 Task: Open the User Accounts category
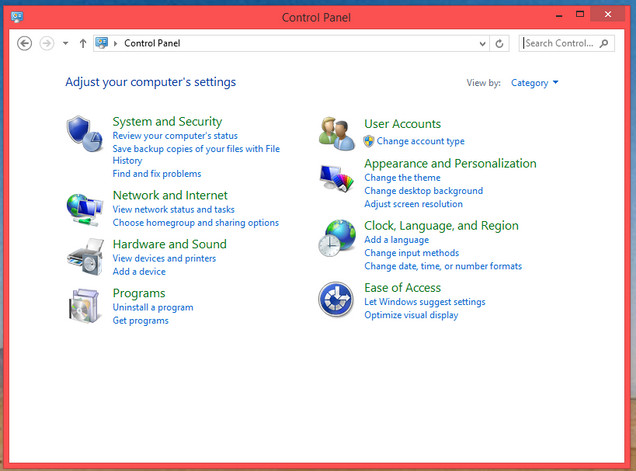[x=402, y=124]
